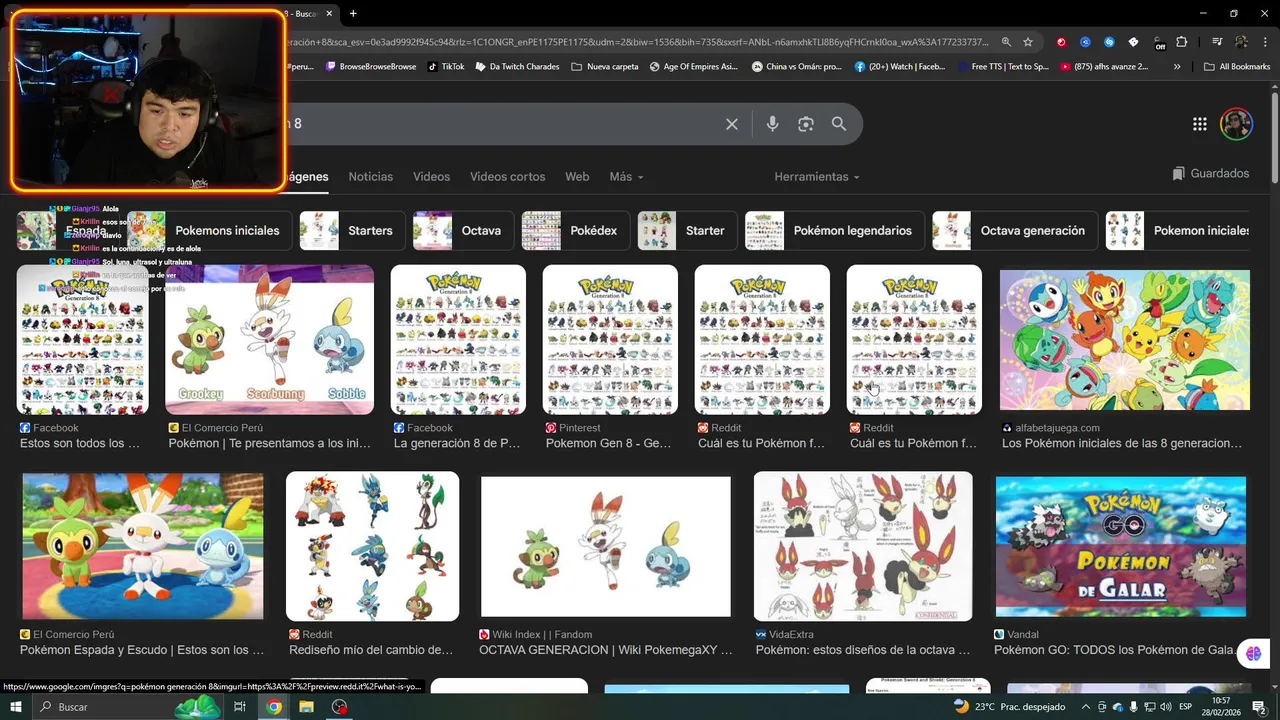Select the Pokemons iniciales filter chip
The width and height of the screenshot is (1280, 720).
point(211,231)
